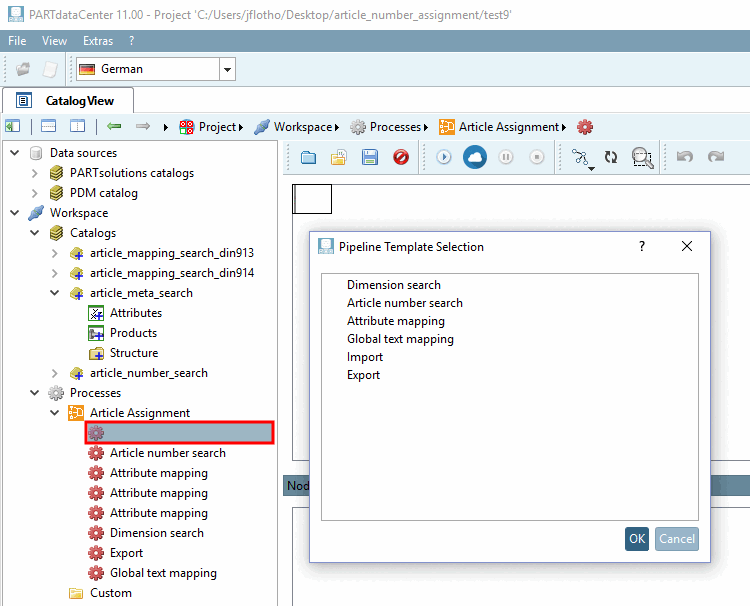Expand the PARTsolutions catalogs node
Image resolution: width=750 pixels, height=606 pixels.
click(34, 173)
